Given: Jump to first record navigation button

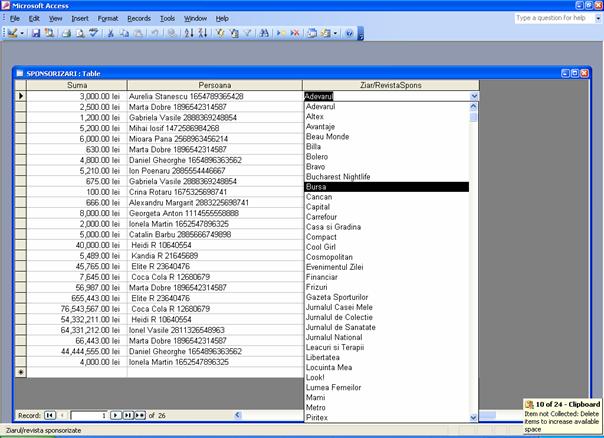Looking at the screenshot, I should point(49,414).
